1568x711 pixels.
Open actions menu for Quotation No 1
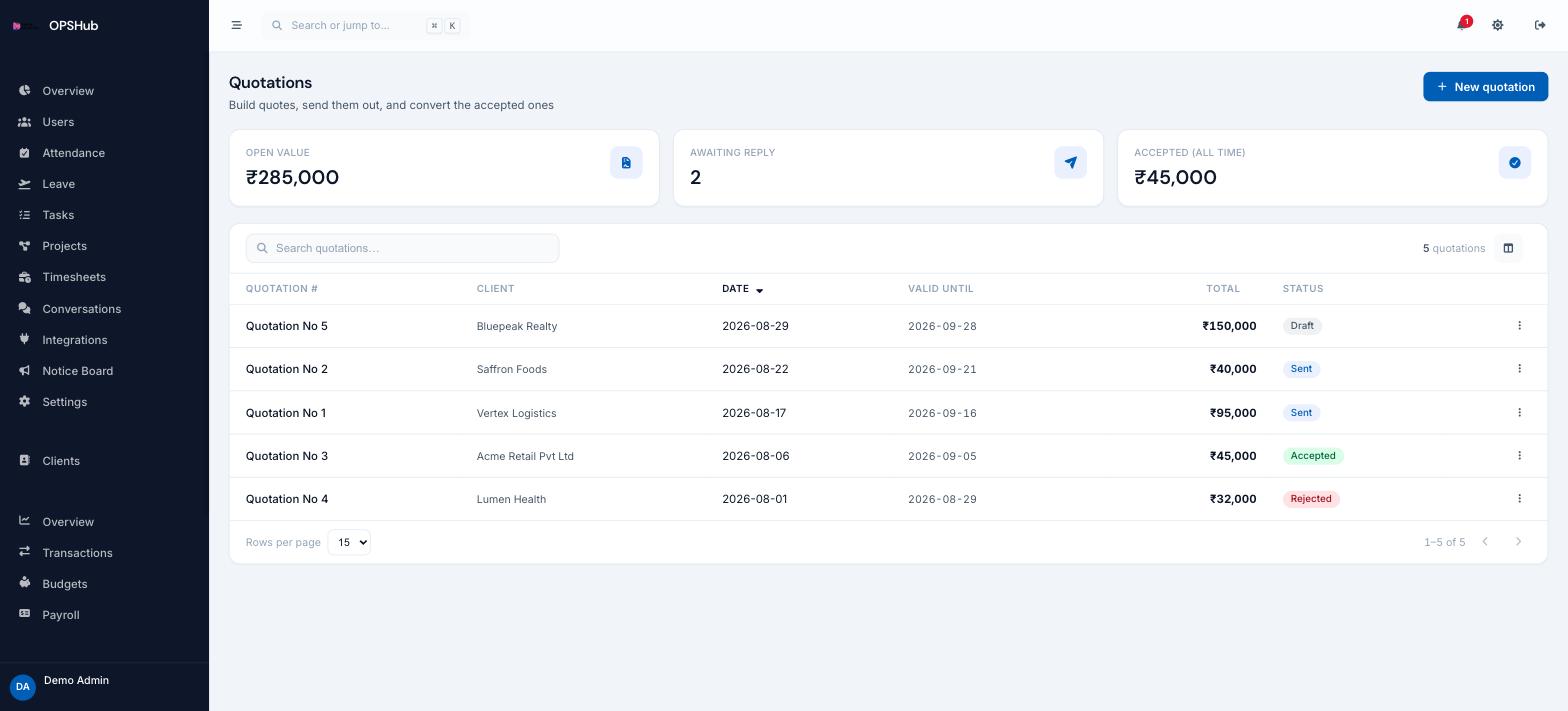(x=1519, y=412)
